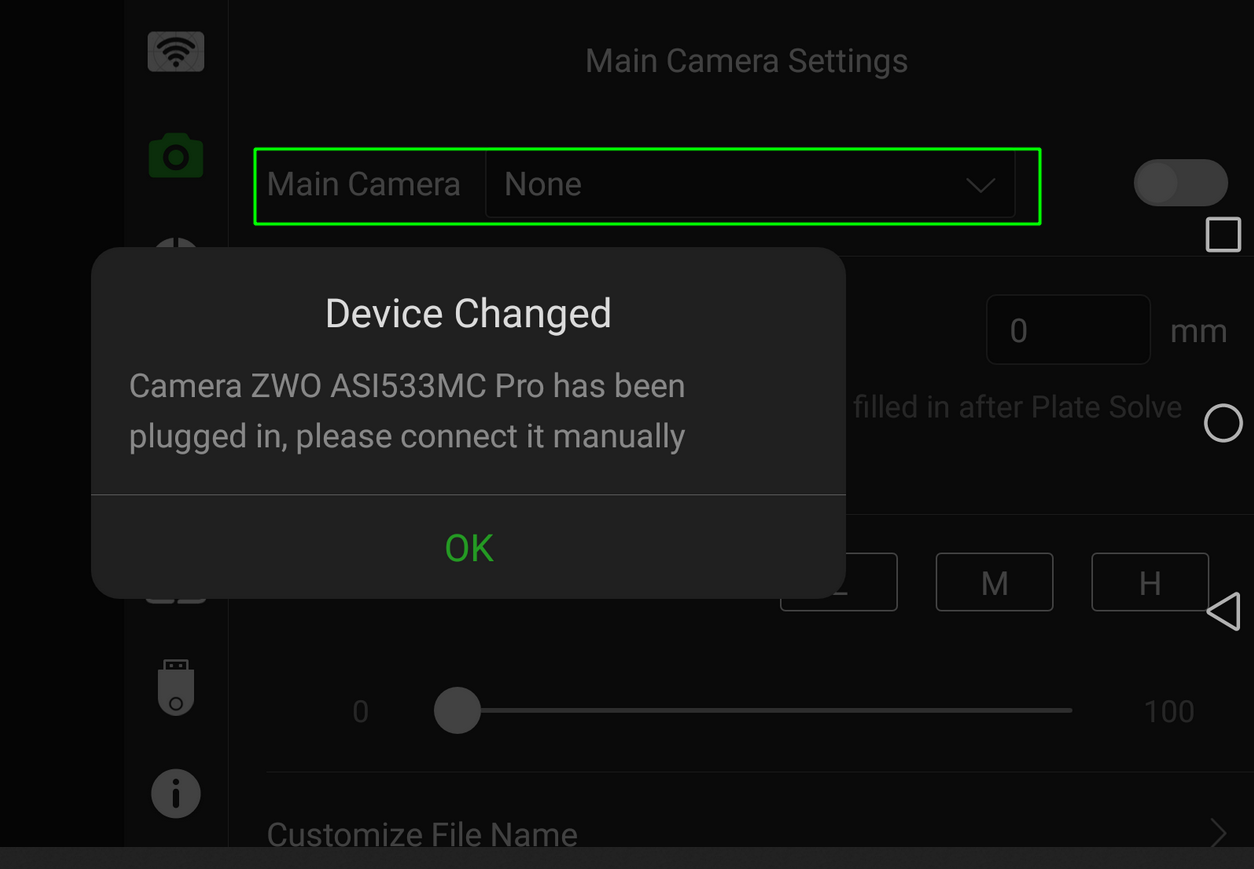Image resolution: width=1254 pixels, height=869 pixels.
Task: Open the Main Camera 'None' dropdown
Action: point(750,184)
